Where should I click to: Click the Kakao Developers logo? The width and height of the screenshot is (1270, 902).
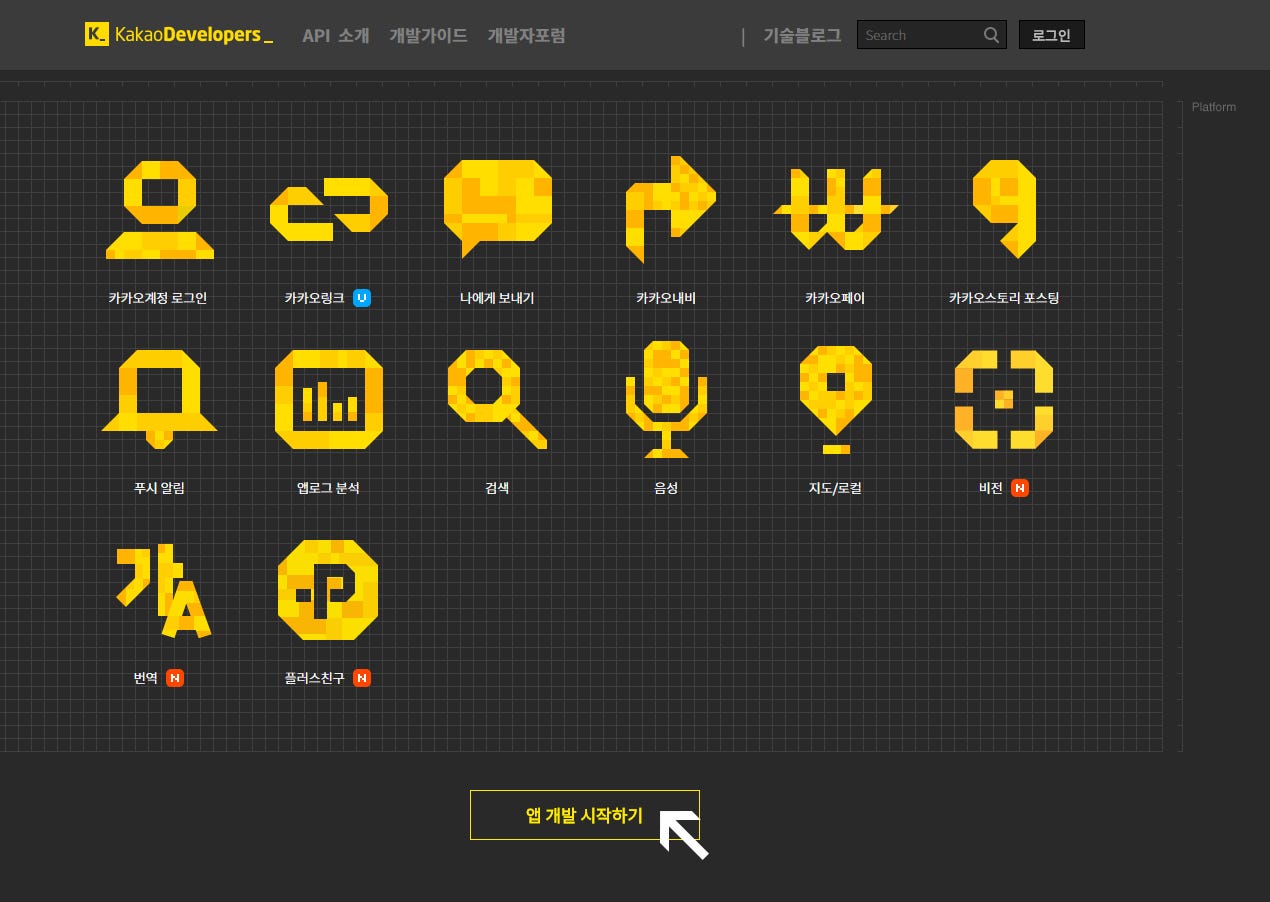179,35
